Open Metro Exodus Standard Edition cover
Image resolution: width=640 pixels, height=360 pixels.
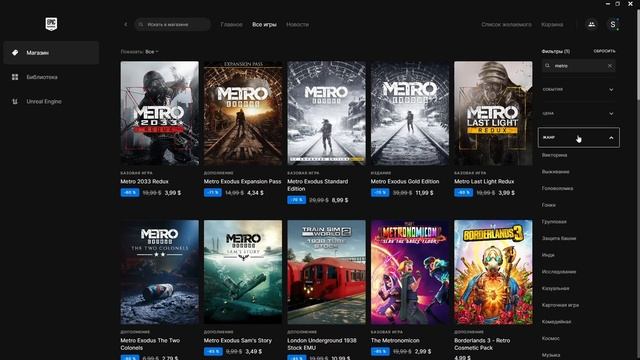[x=327, y=113]
